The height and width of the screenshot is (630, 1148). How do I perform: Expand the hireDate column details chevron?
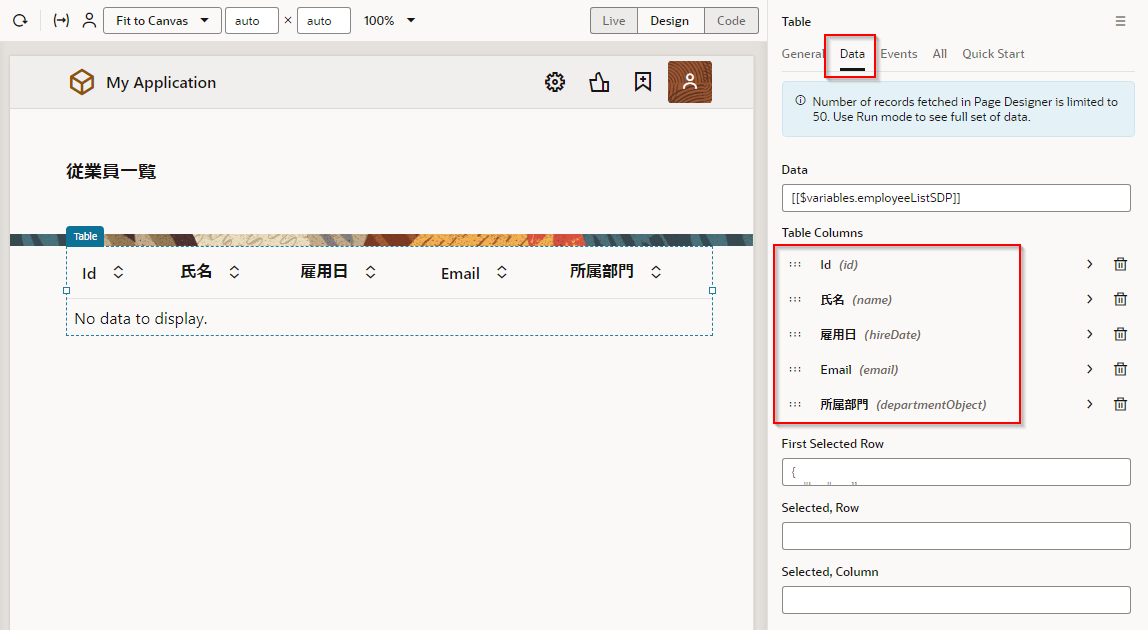[x=1089, y=334]
